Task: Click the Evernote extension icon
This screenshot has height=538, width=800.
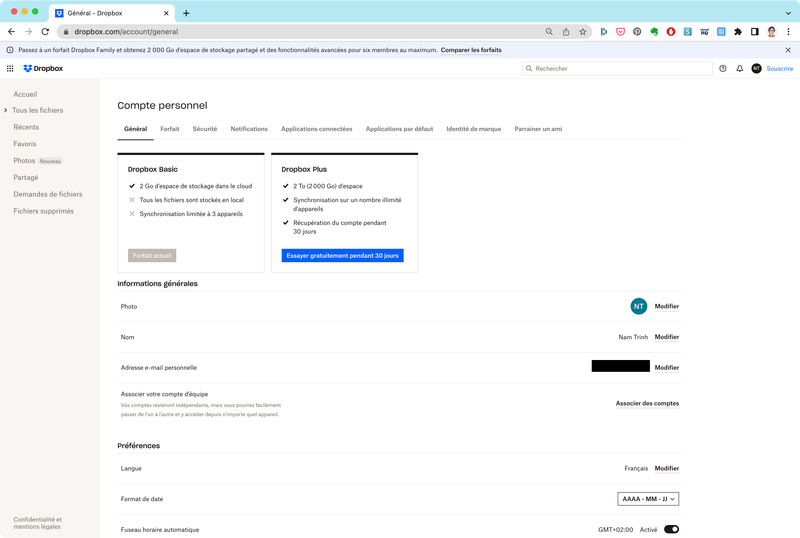Action: pos(654,31)
